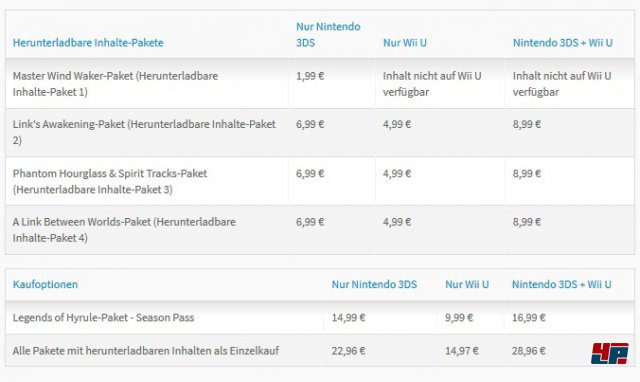Click the 1,99 € price for Master Wind Waker
The image size is (640, 382).
point(310,76)
